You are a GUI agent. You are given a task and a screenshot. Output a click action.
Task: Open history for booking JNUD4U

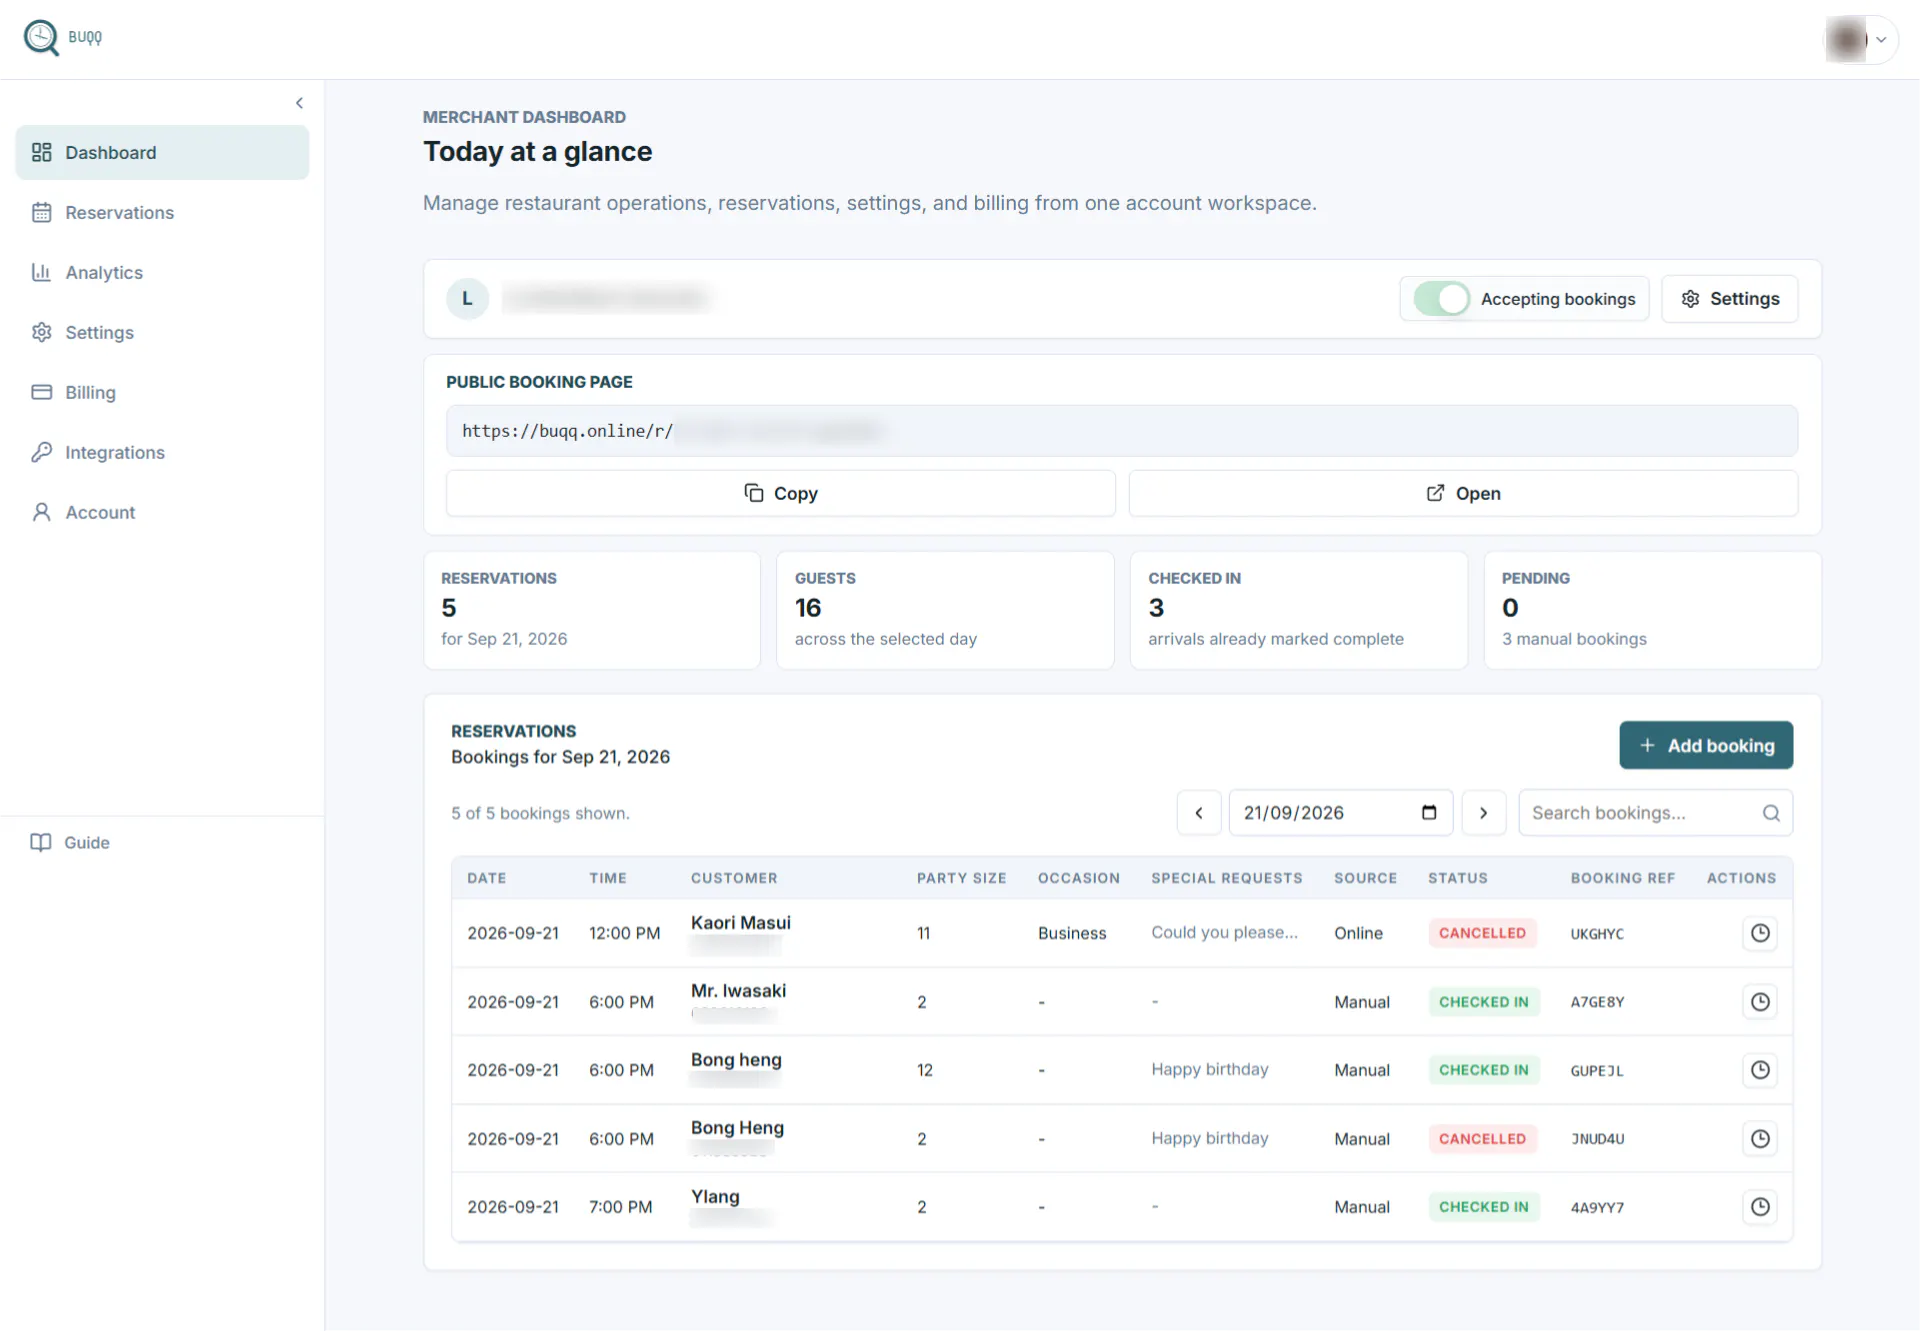pyautogui.click(x=1760, y=1139)
